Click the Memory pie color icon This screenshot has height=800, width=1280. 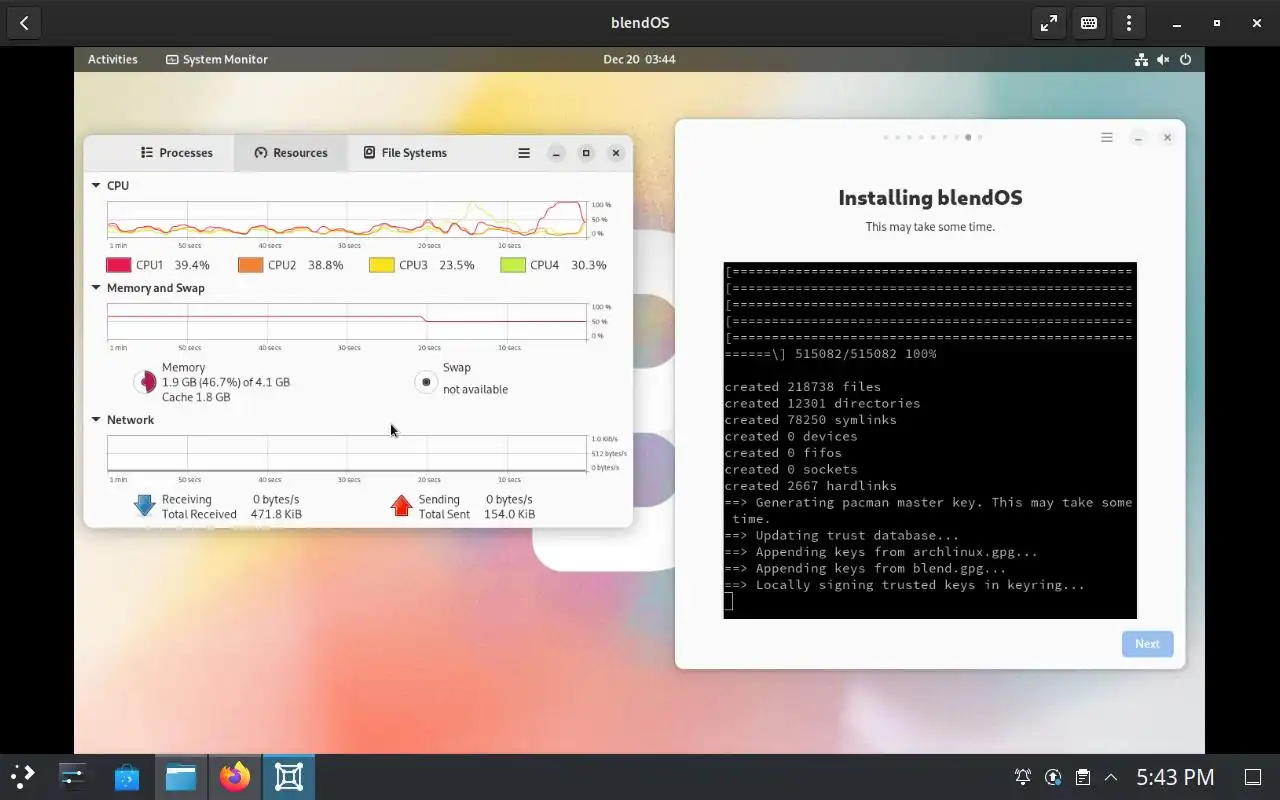[145, 382]
